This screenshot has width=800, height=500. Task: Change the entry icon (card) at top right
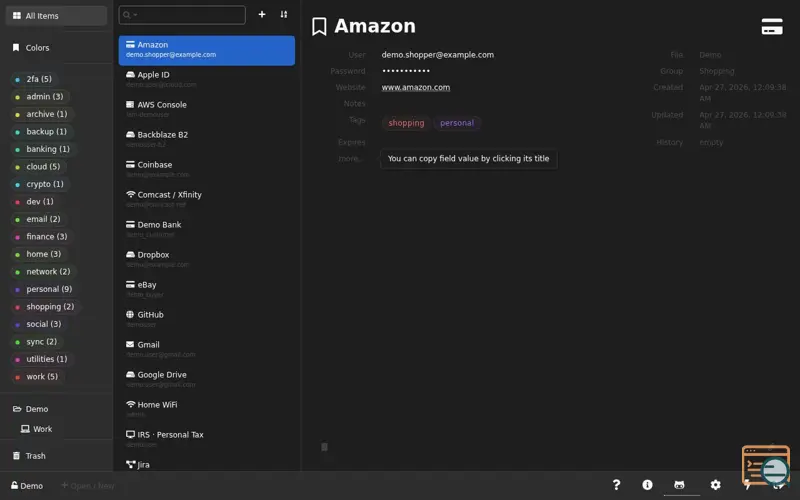pos(772,27)
